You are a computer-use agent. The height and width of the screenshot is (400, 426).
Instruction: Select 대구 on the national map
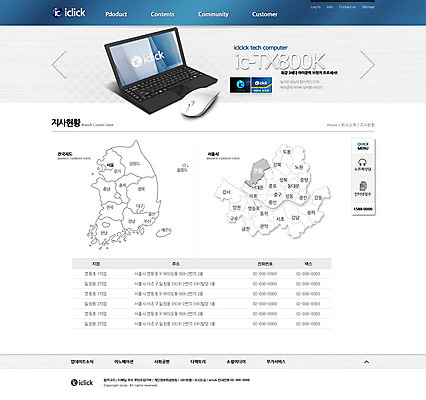(x=140, y=207)
